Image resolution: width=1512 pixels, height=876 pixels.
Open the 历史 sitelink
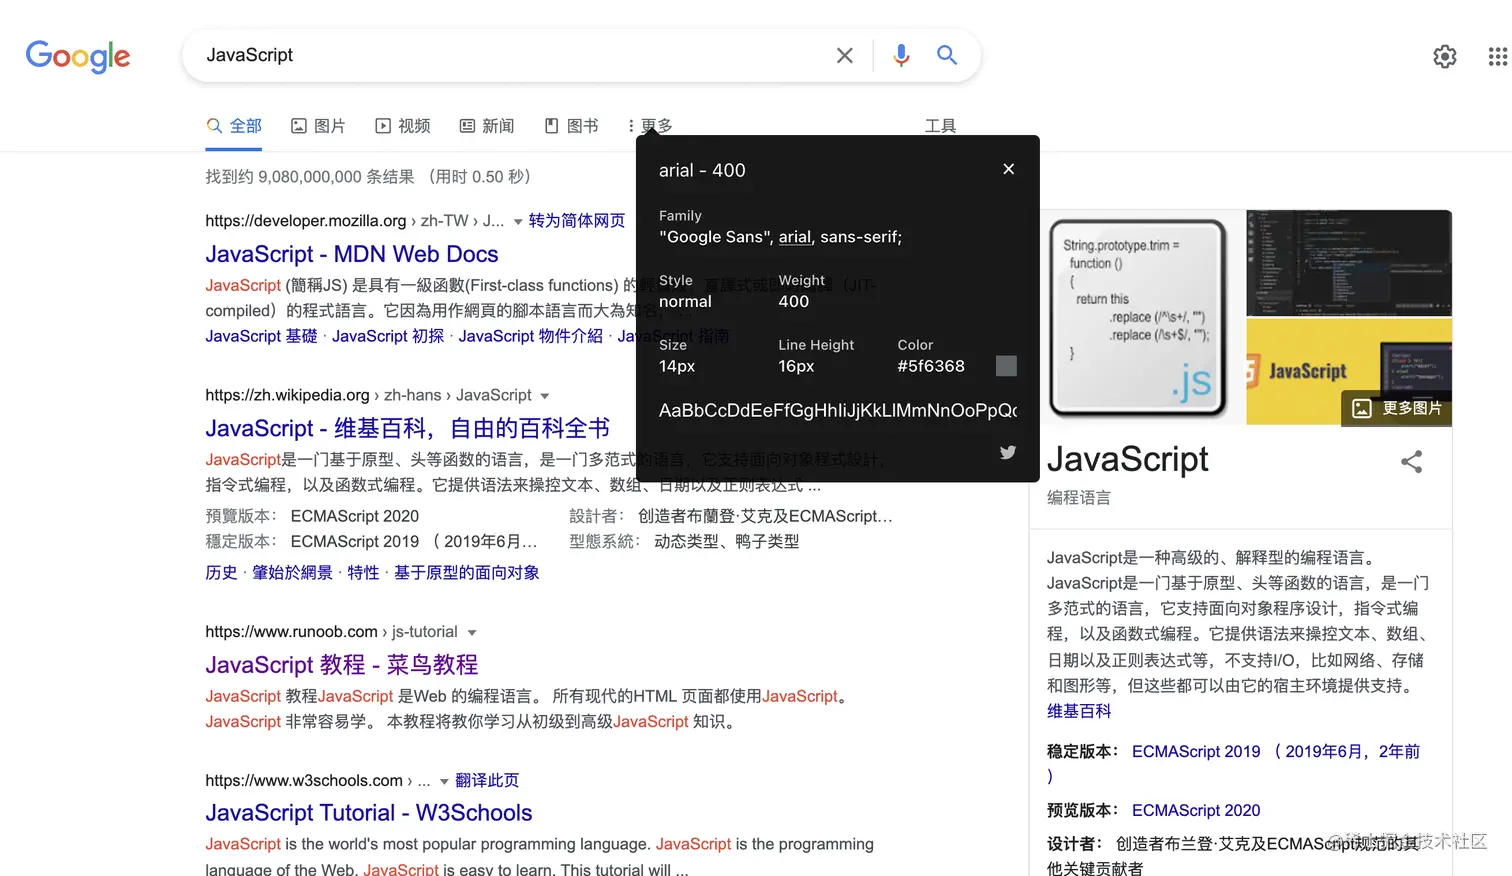click(x=221, y=572)
